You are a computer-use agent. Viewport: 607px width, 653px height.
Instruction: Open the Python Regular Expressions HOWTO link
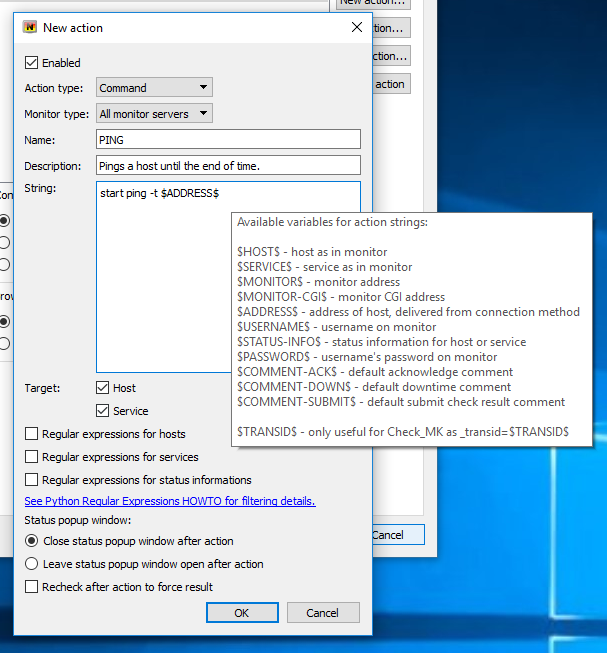[x=170, y=501]
